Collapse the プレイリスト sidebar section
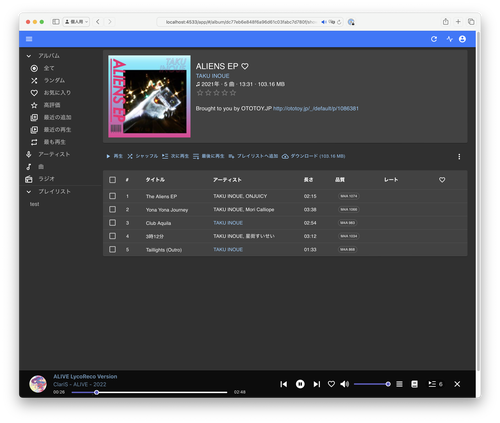 [29, 192]
